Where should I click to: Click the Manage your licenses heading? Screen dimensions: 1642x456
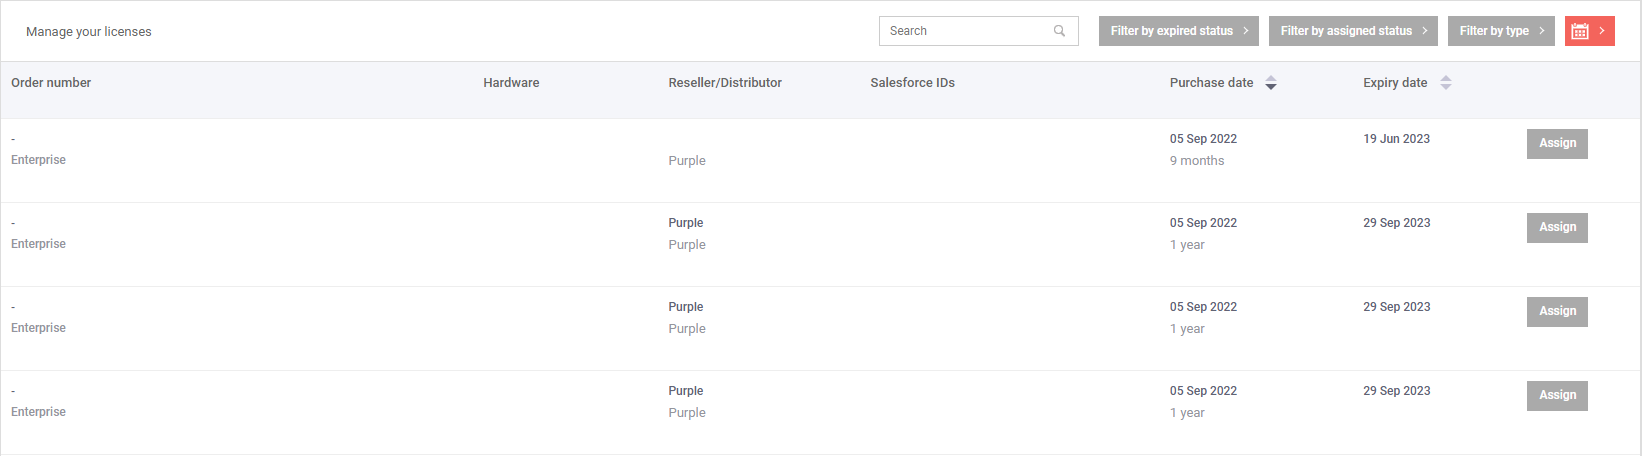tap(89, 32)
